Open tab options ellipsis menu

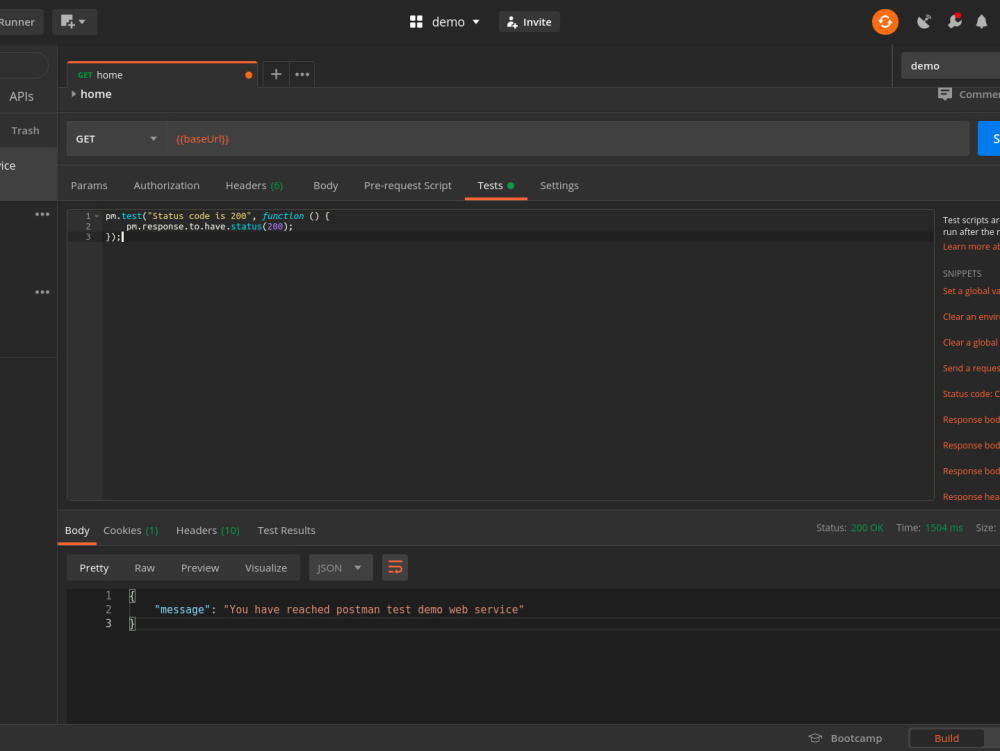[302, 74]
